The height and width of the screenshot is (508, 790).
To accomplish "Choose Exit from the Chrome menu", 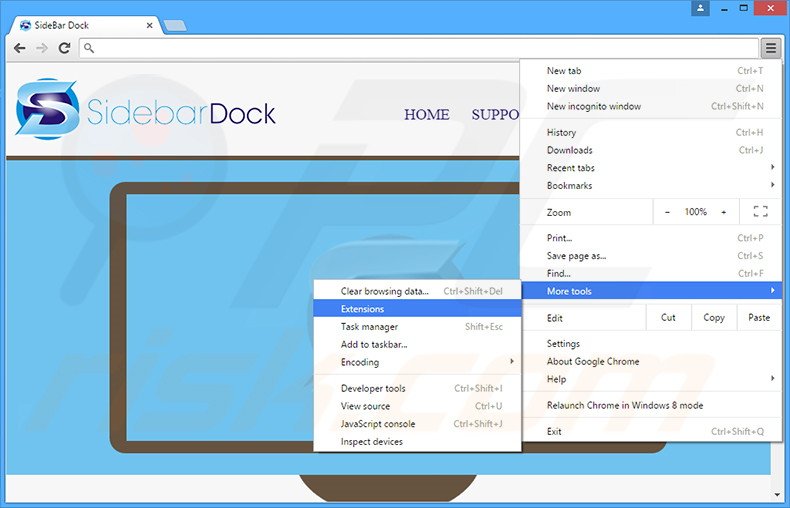I will (651, 431).
